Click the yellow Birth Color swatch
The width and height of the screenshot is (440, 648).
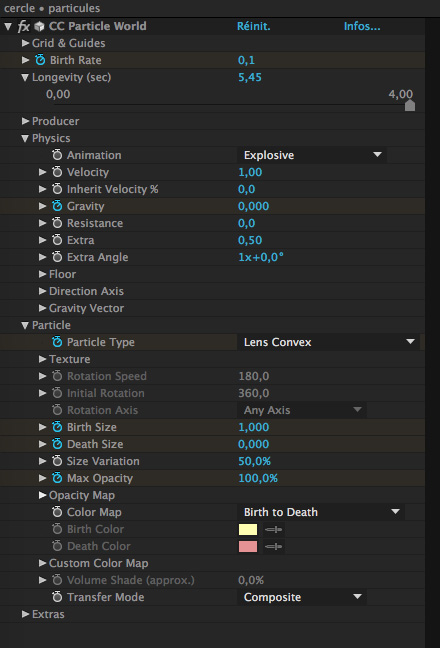tap(248, 529)
